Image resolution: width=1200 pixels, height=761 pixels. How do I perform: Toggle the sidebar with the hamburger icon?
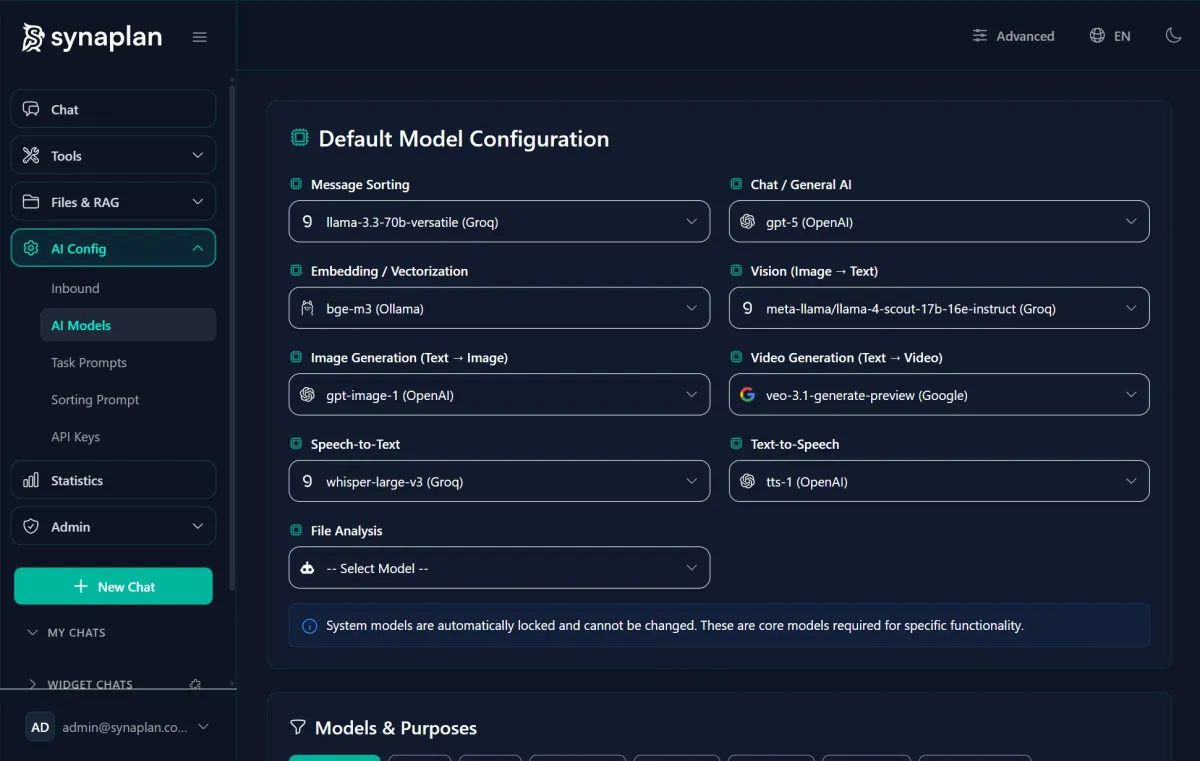(x=199, y=36)
